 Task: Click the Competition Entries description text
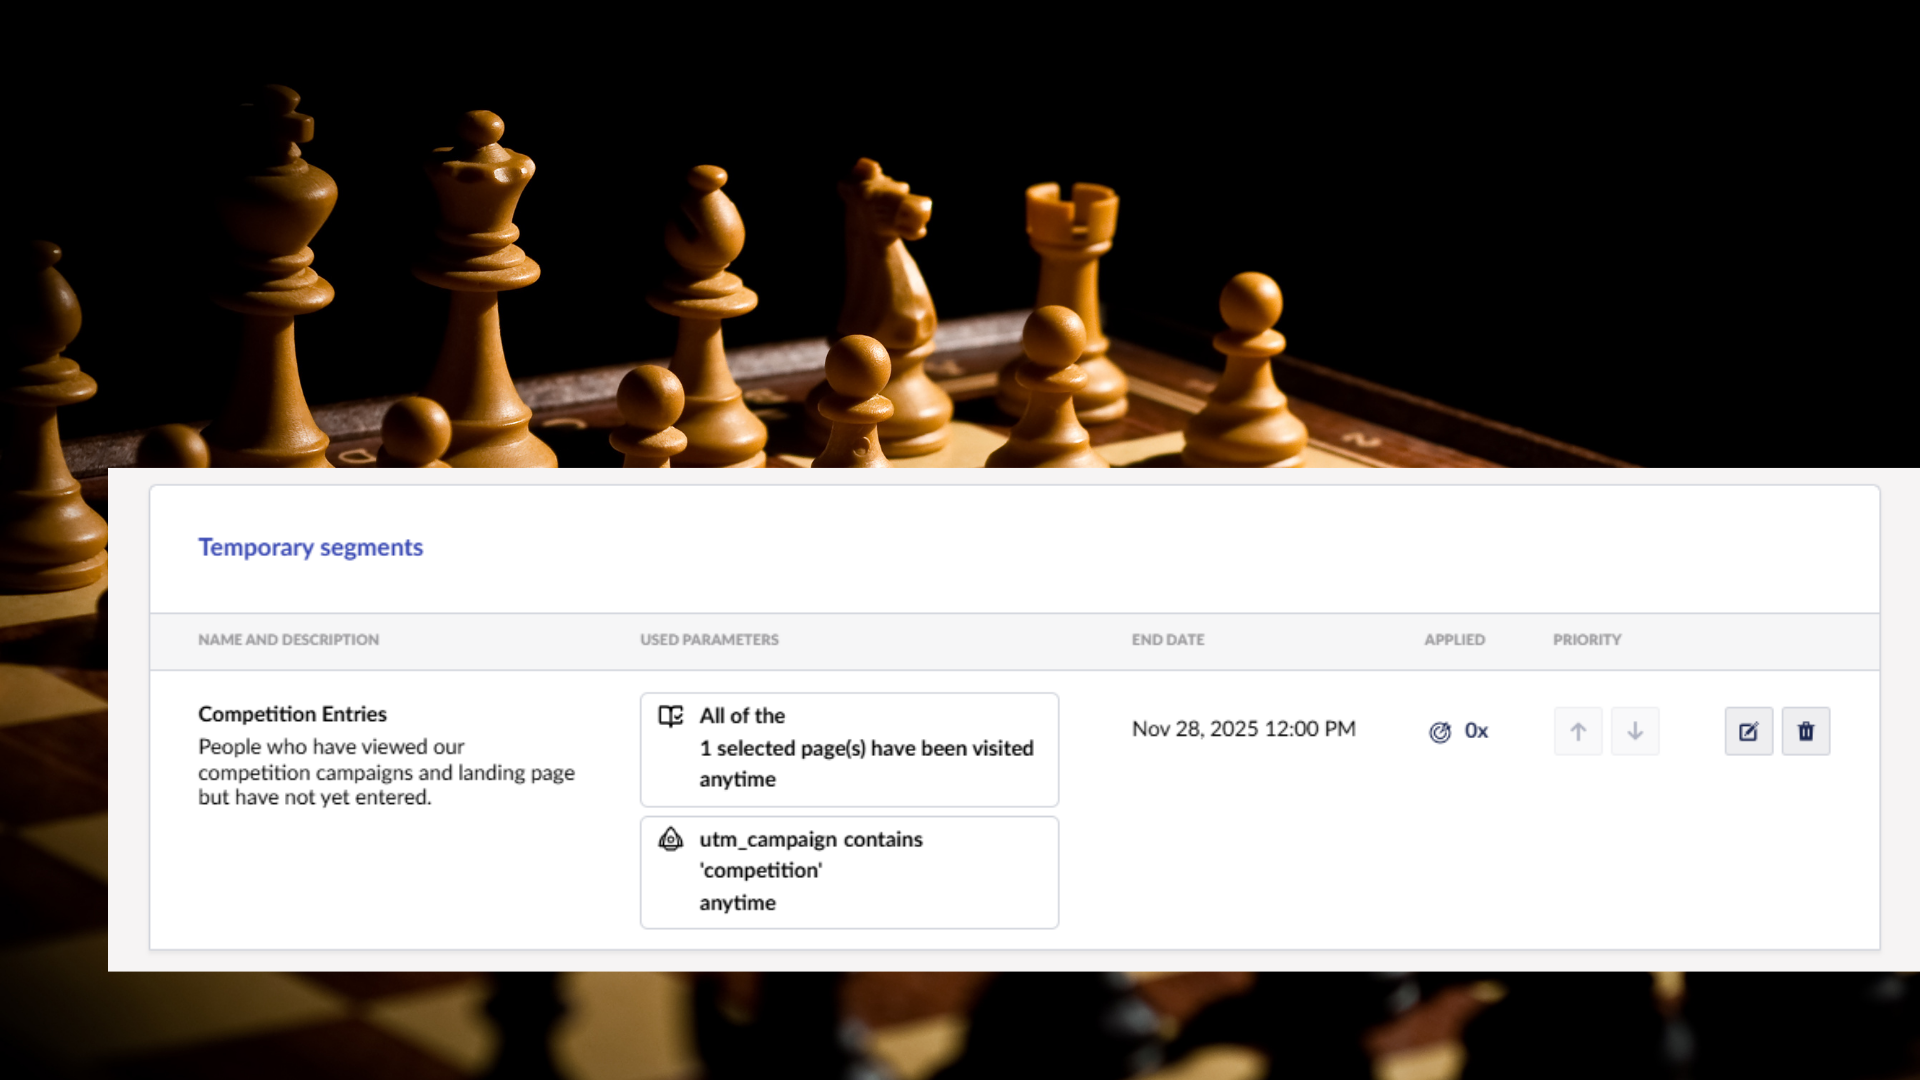pos(386,772)
